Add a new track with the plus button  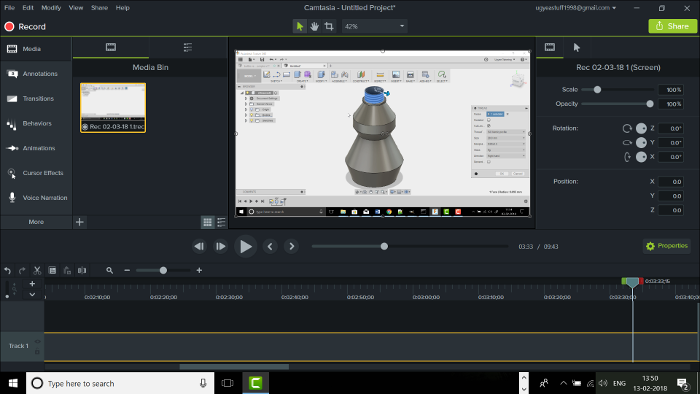click(32, 284)
